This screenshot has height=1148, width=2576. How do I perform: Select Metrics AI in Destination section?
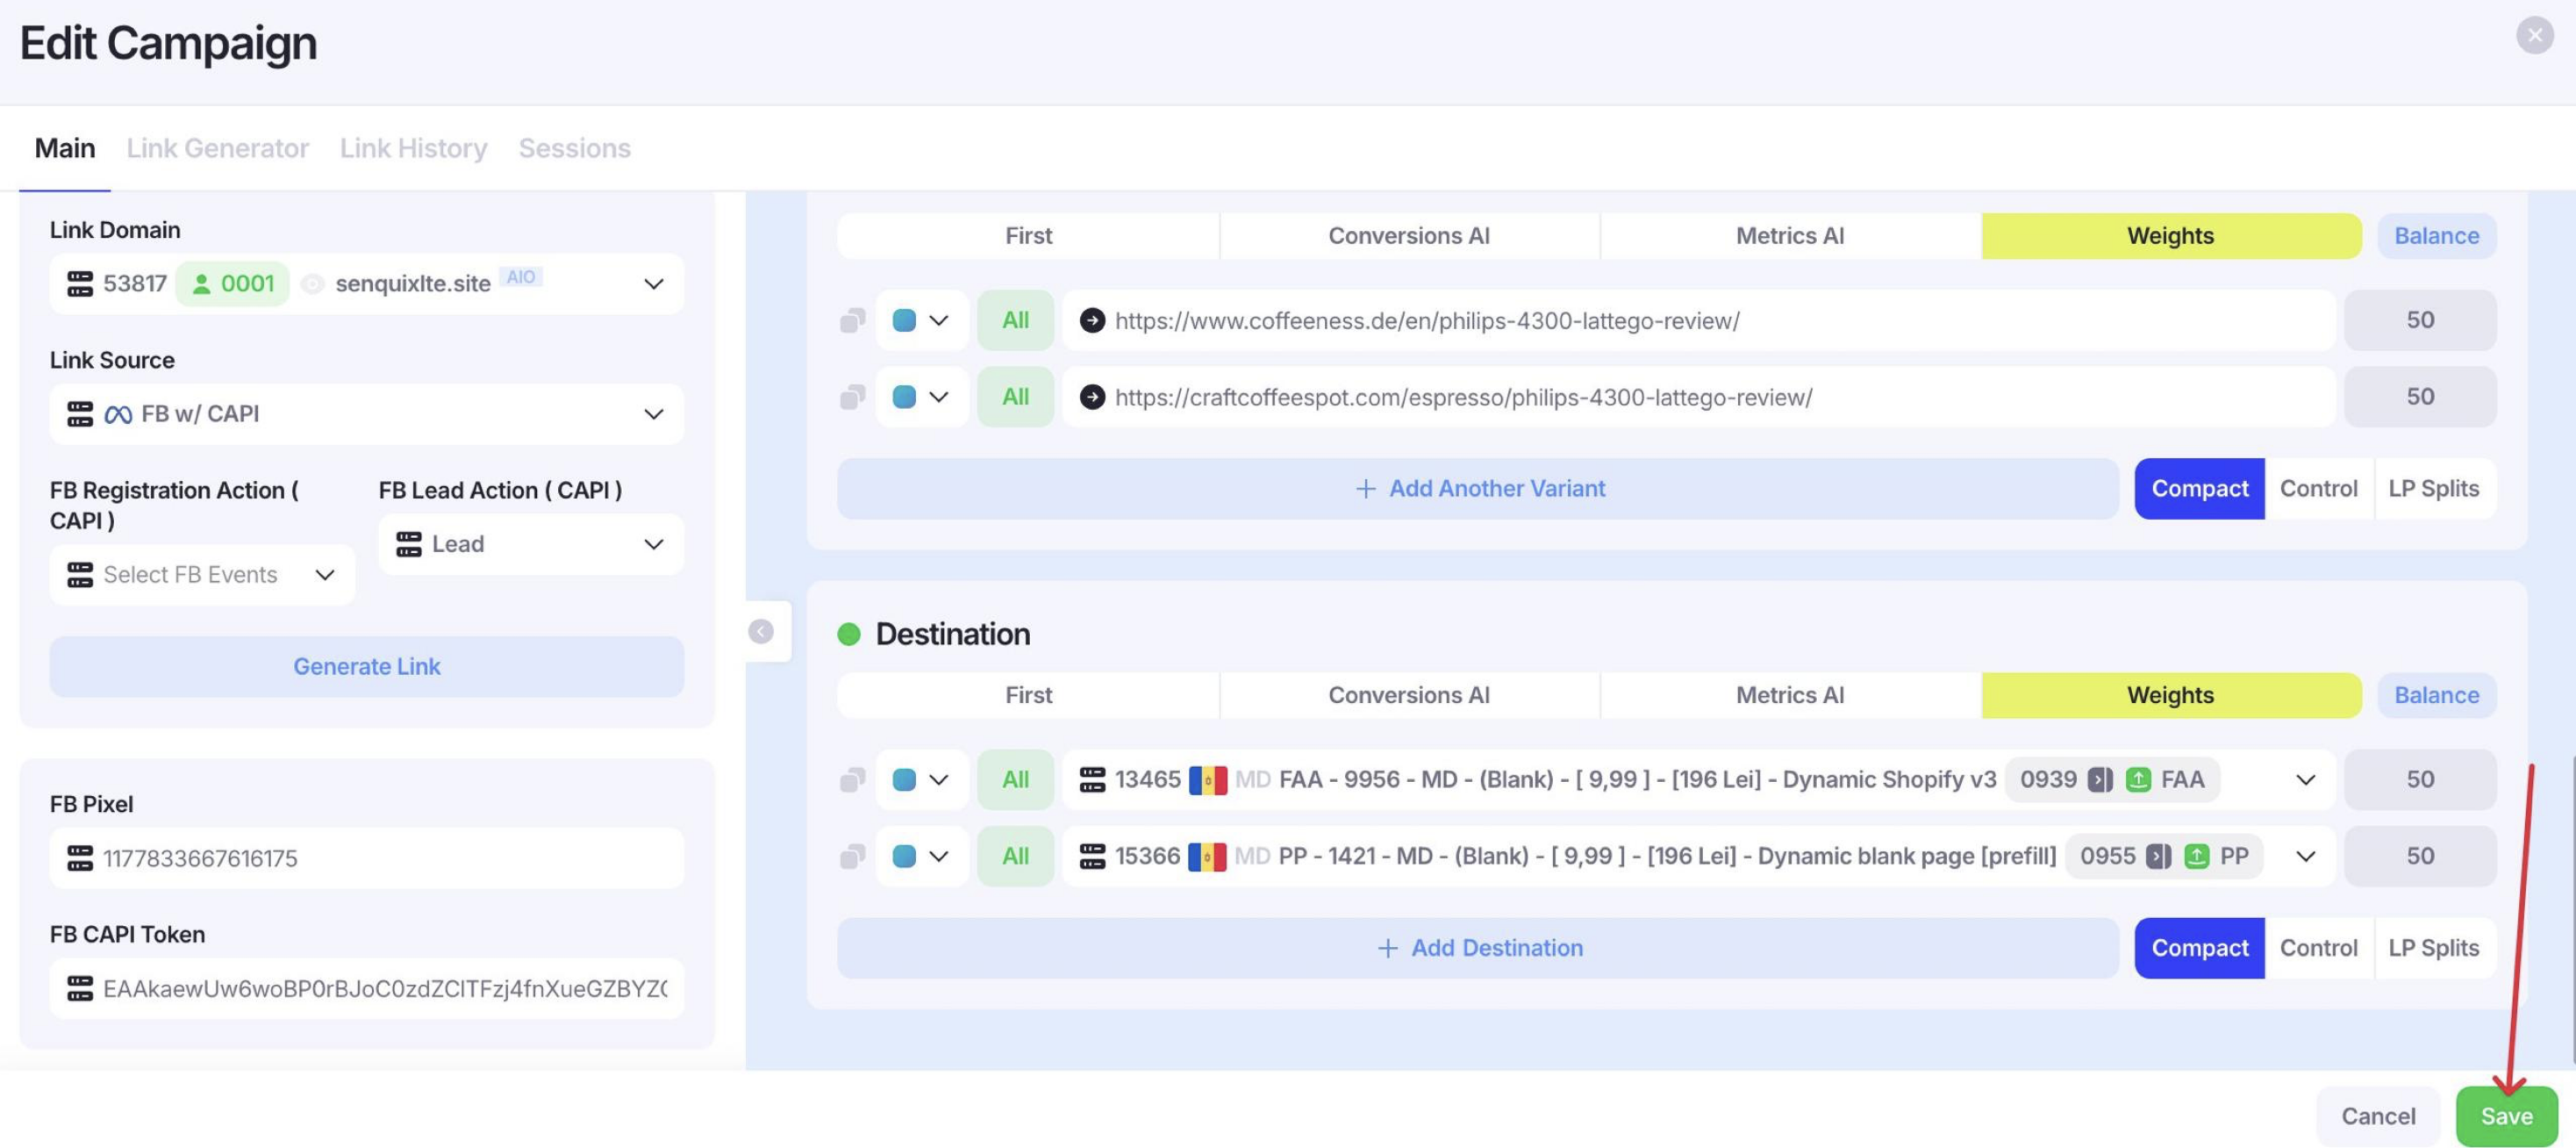pos(1790,696)
